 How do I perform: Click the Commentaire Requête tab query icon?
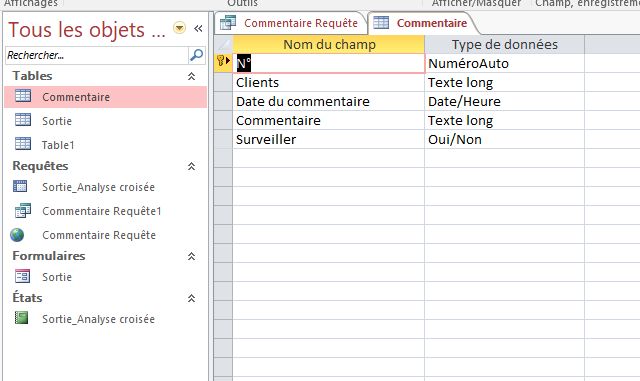tap(228, 23)
